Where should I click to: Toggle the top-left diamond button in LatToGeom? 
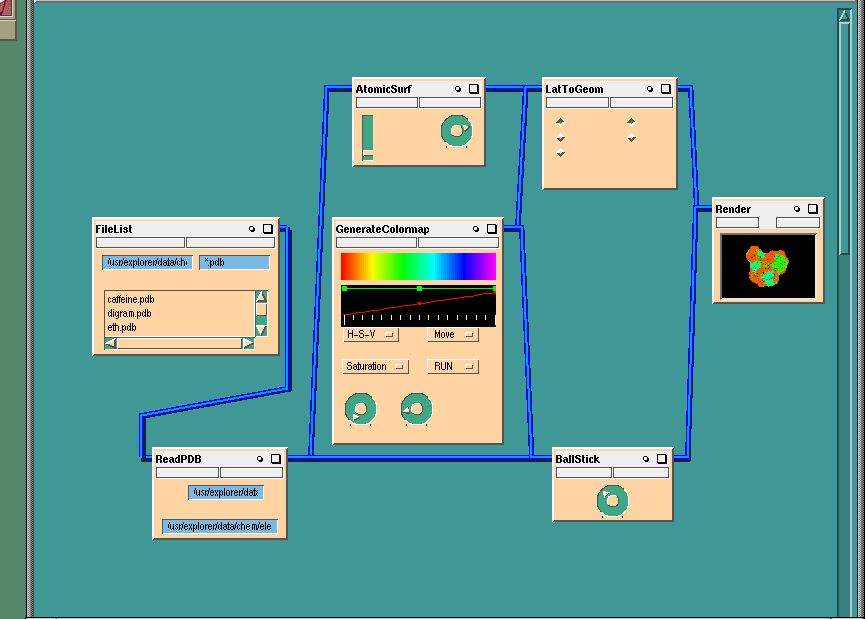[561, 122]
